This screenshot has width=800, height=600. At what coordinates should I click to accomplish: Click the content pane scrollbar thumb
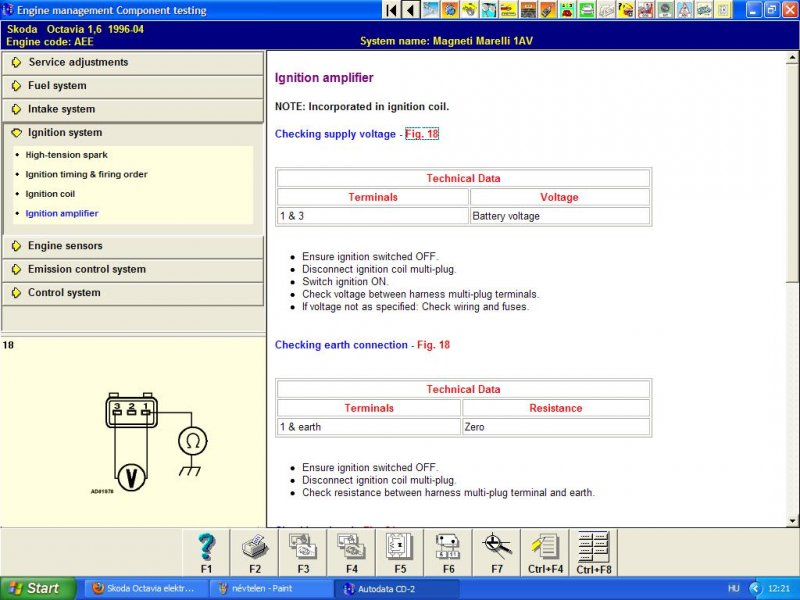pos(792,172)
